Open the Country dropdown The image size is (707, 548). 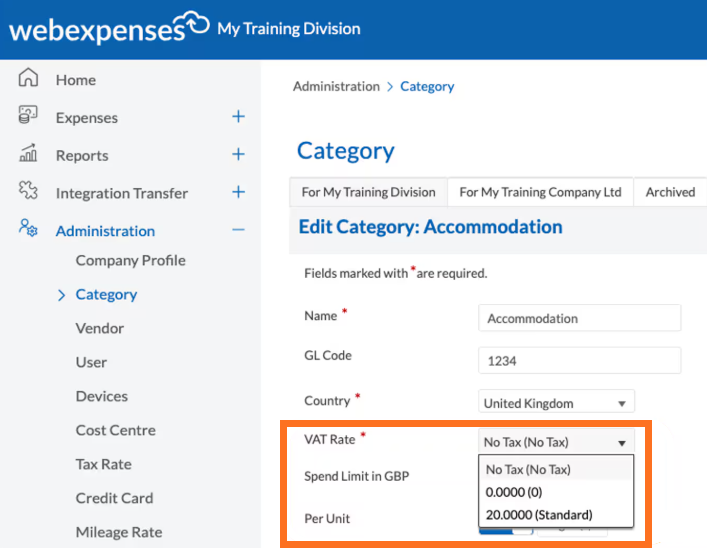556,402
